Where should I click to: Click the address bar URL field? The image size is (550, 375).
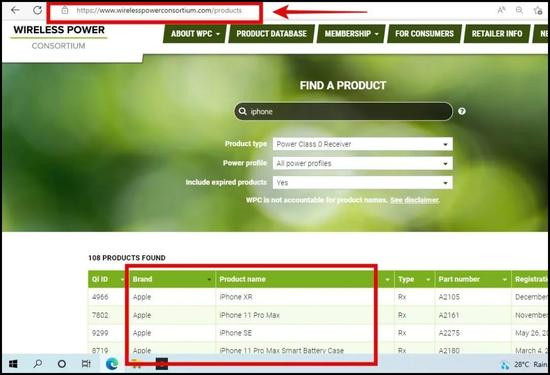[x=159, y=11]
